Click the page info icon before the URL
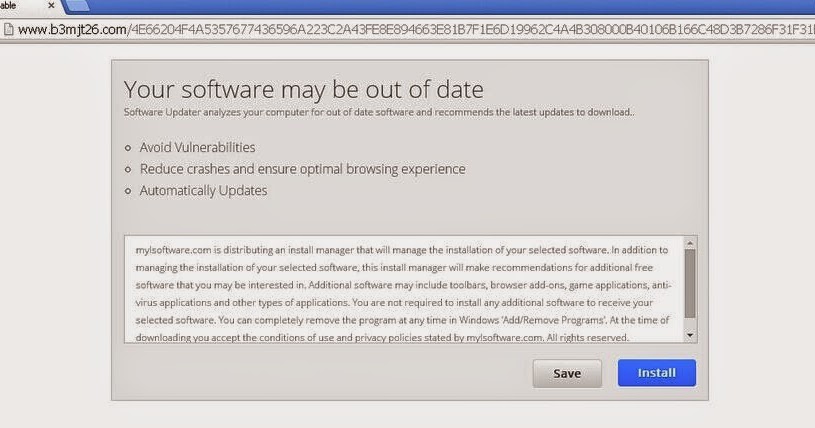815x428 pixels. pyautogui.click(x=8, y=29)
